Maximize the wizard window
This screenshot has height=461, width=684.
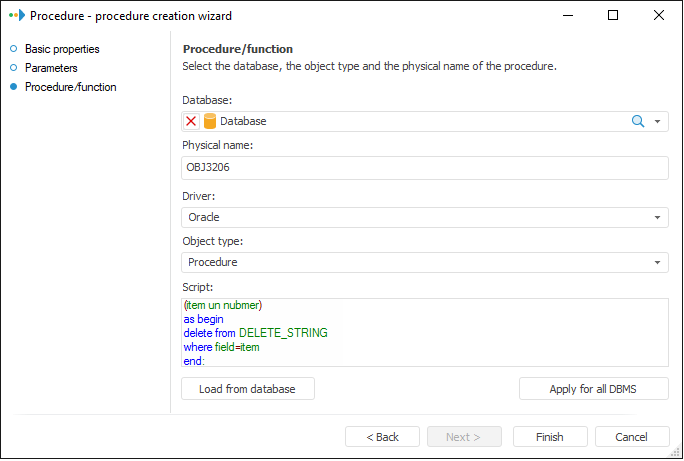[x=613, y=15]
